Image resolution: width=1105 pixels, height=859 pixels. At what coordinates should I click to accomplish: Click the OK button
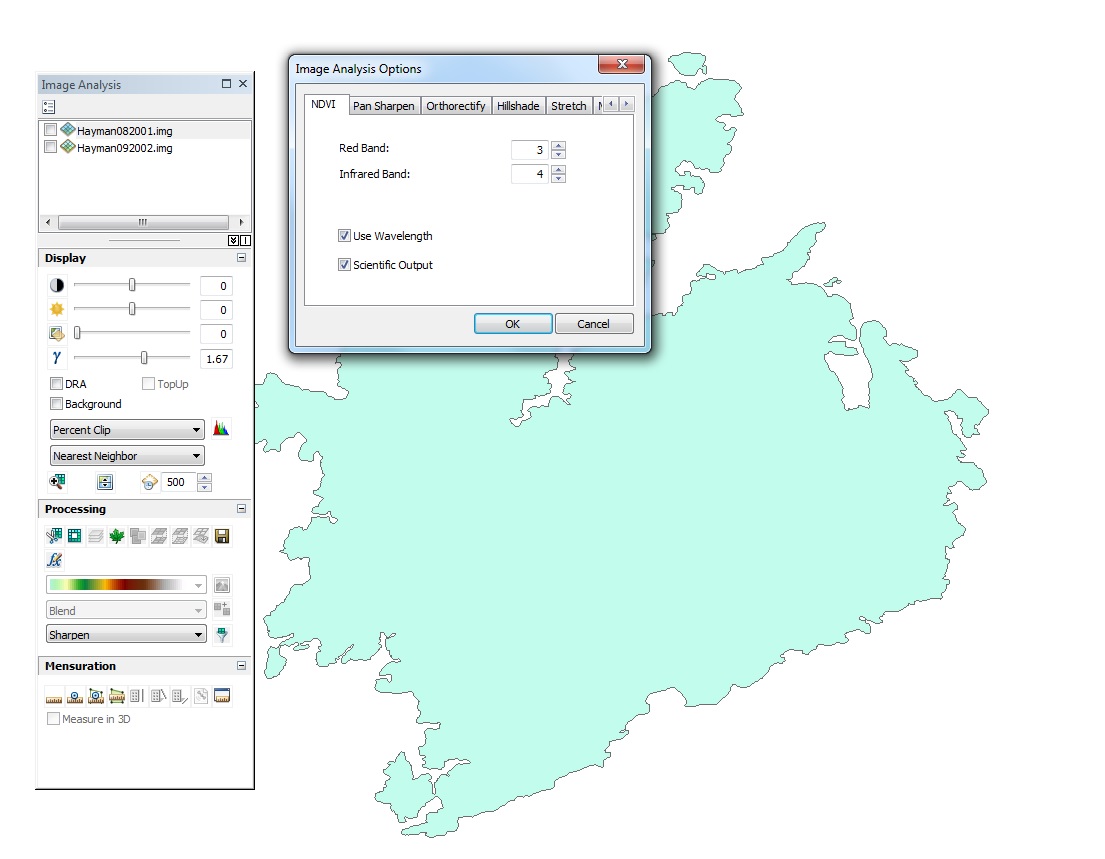[512, 324]
